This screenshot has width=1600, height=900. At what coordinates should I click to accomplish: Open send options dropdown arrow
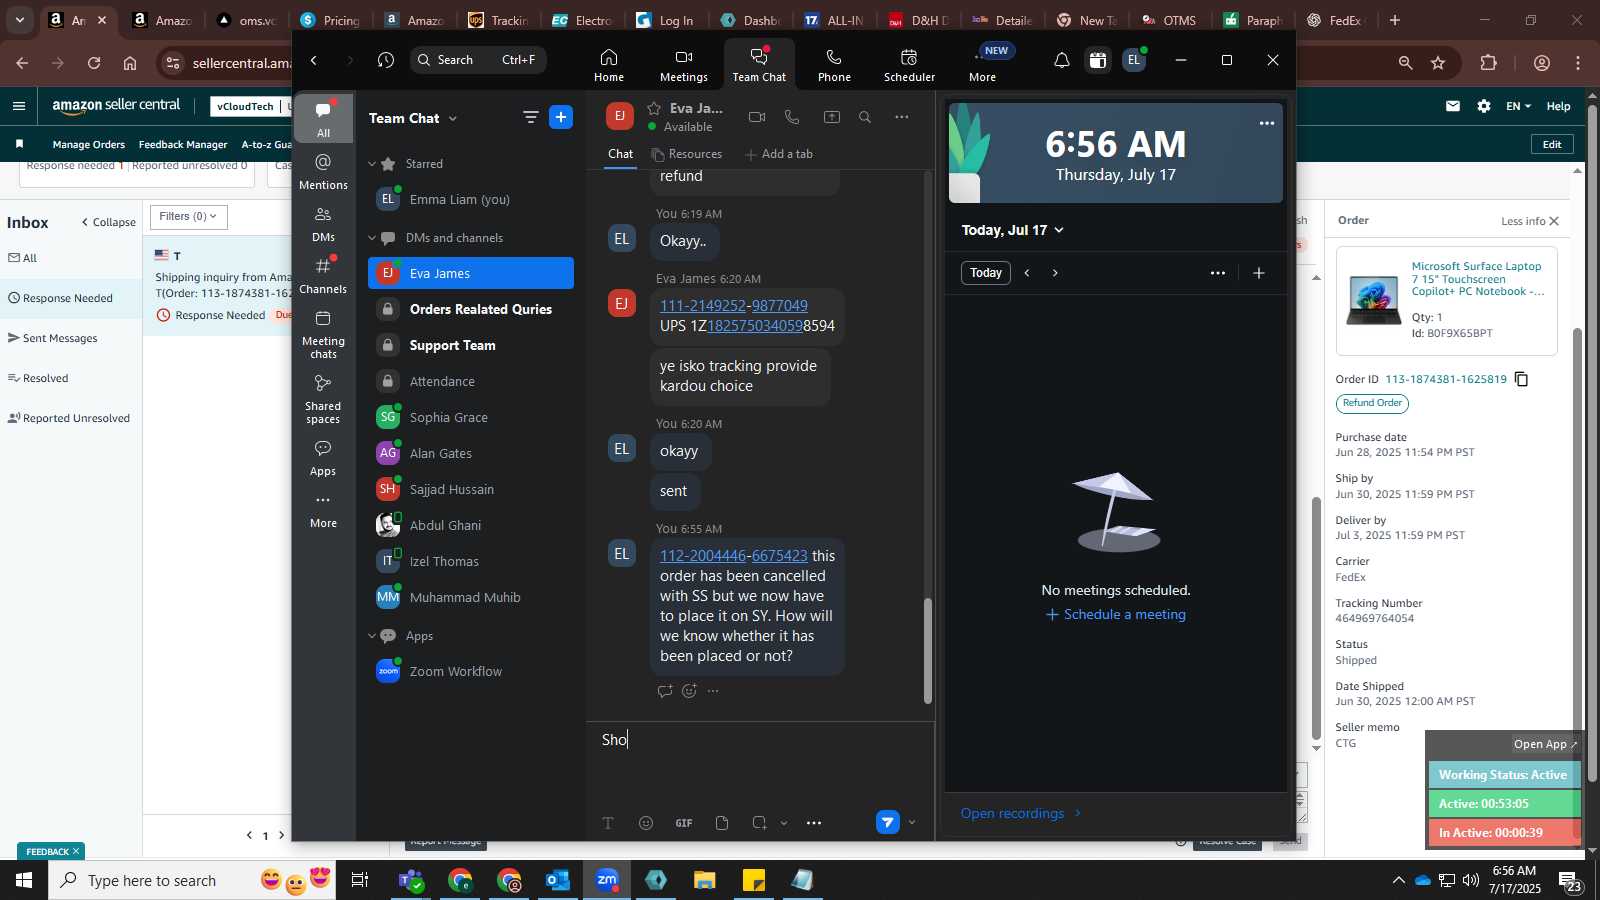[x=911, y=822]
